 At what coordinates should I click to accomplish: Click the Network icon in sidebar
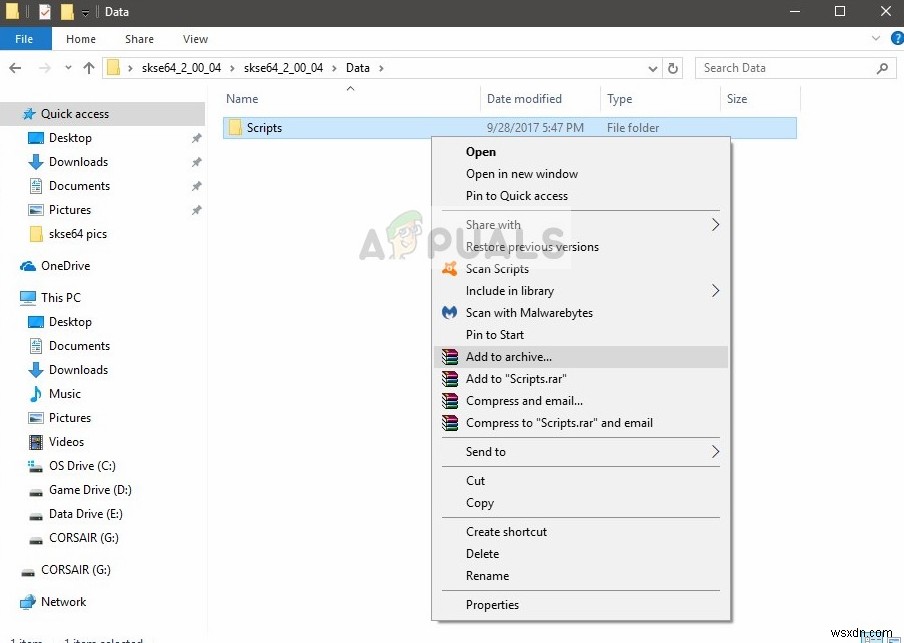click(x=28, y=602)
